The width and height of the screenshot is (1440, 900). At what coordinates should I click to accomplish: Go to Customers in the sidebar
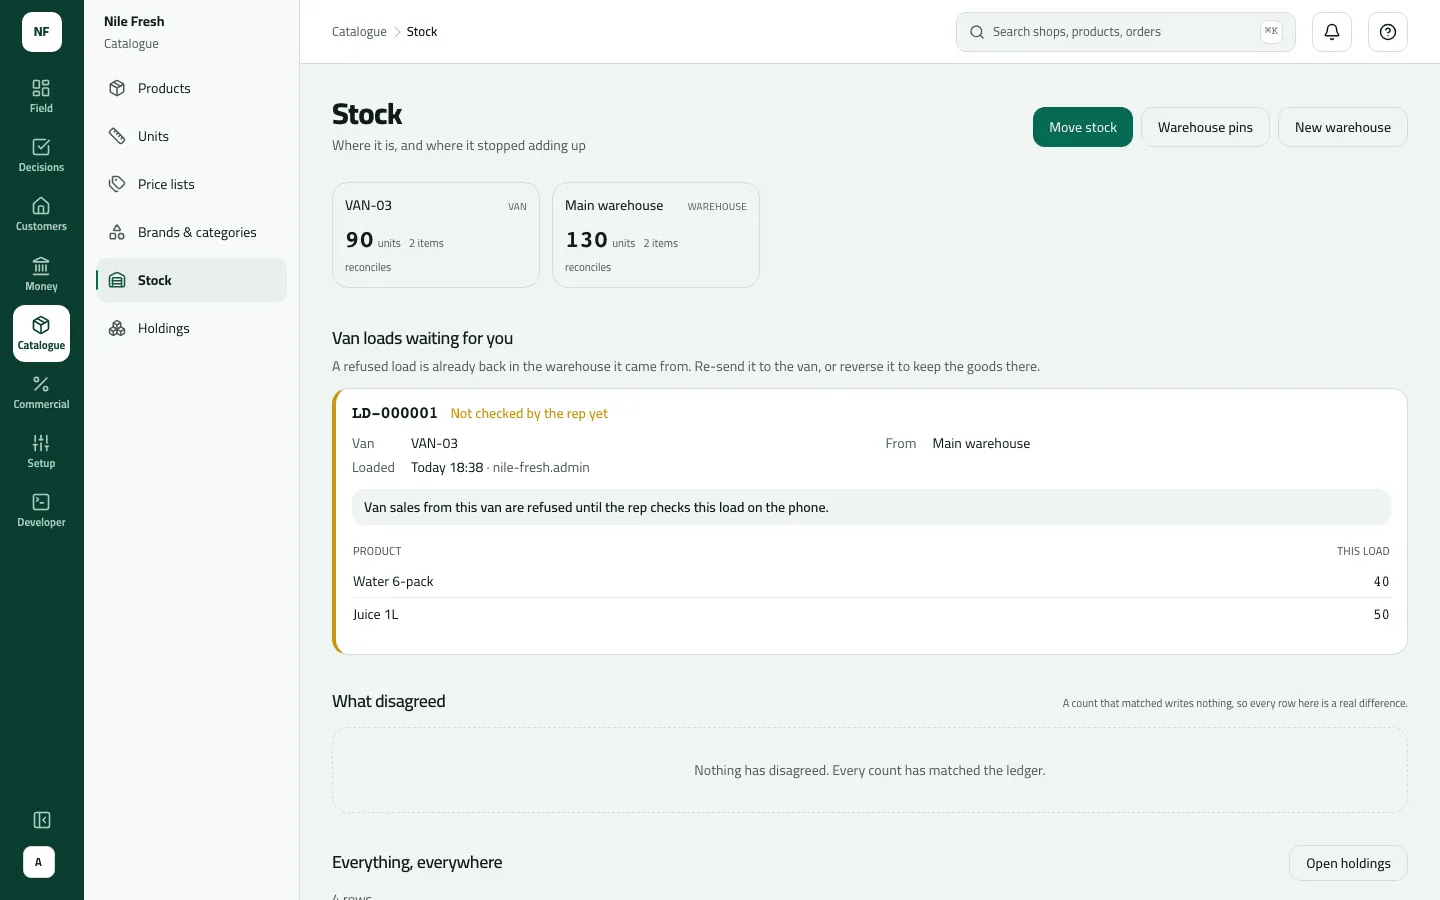point(41,214)
